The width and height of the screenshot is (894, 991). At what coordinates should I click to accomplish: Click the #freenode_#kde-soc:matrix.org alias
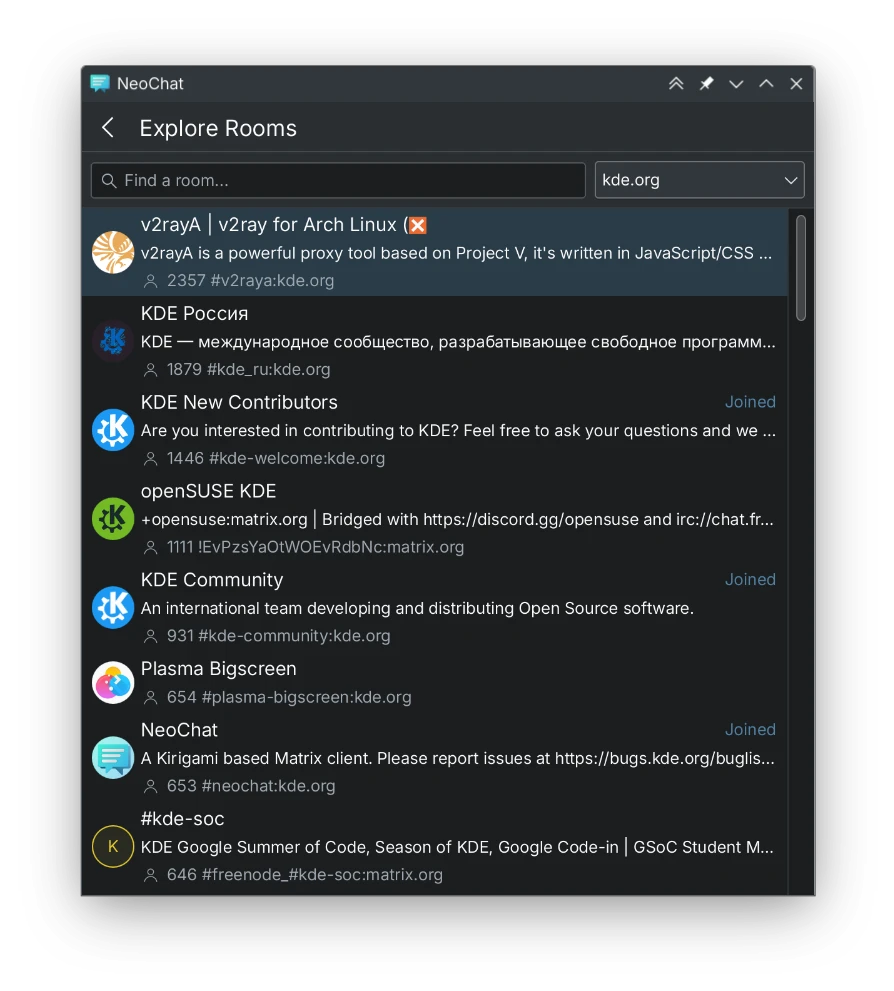tap(322, 875)
